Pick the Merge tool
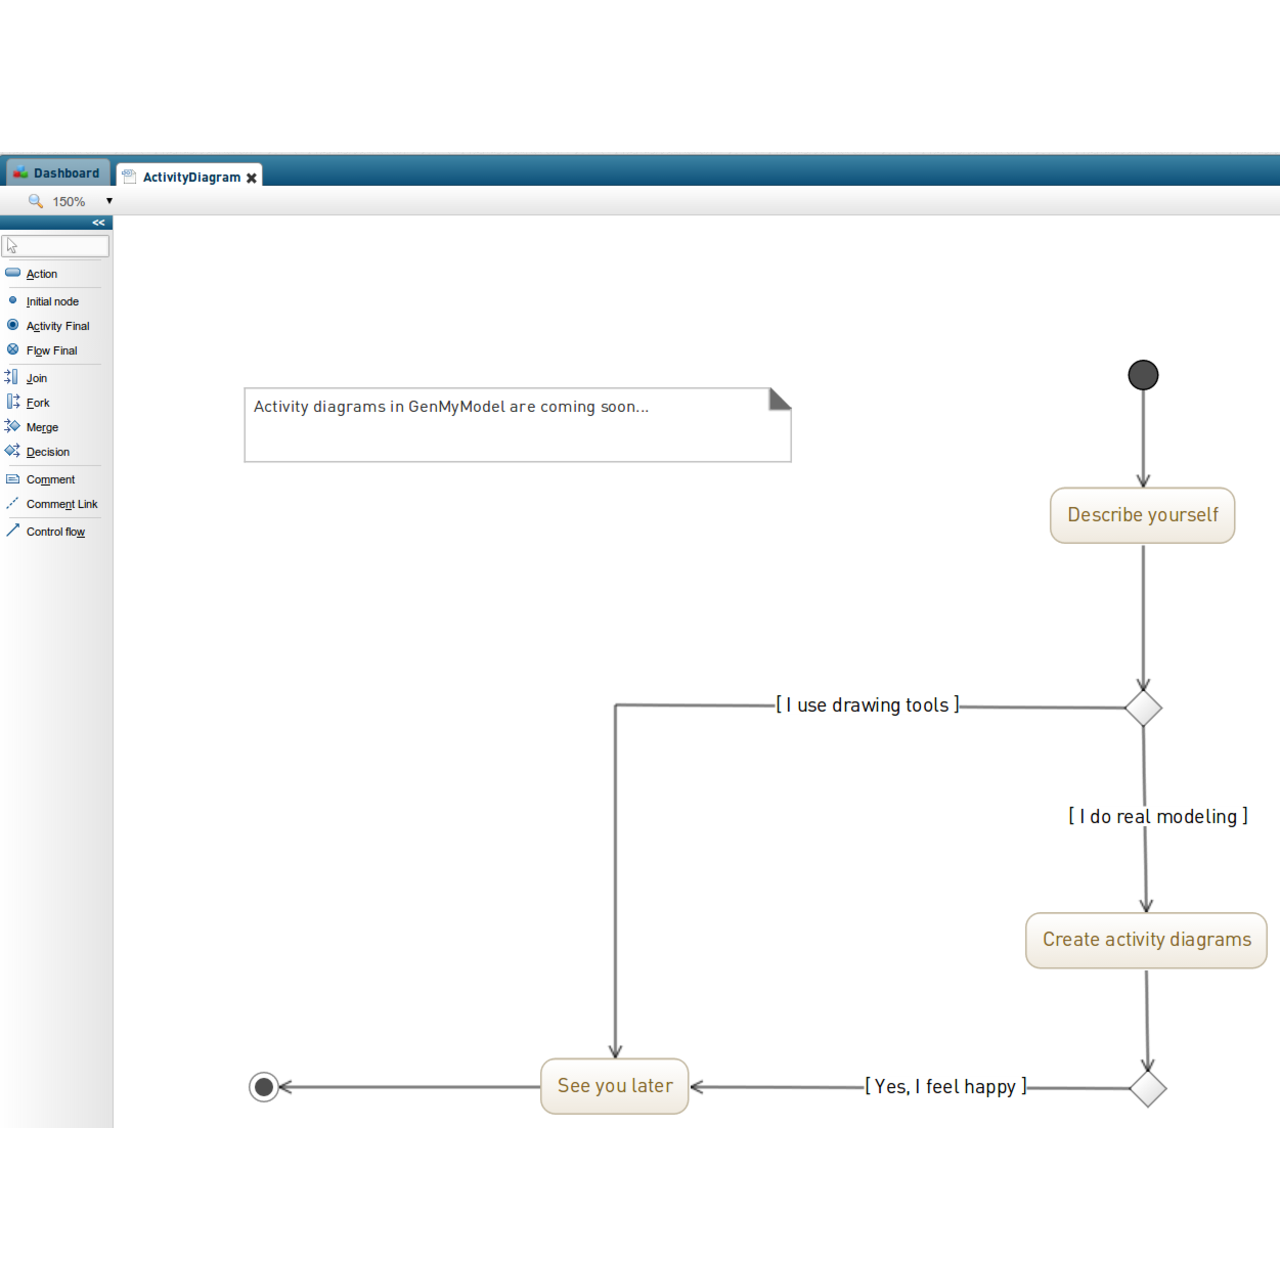 click(42, 427)
